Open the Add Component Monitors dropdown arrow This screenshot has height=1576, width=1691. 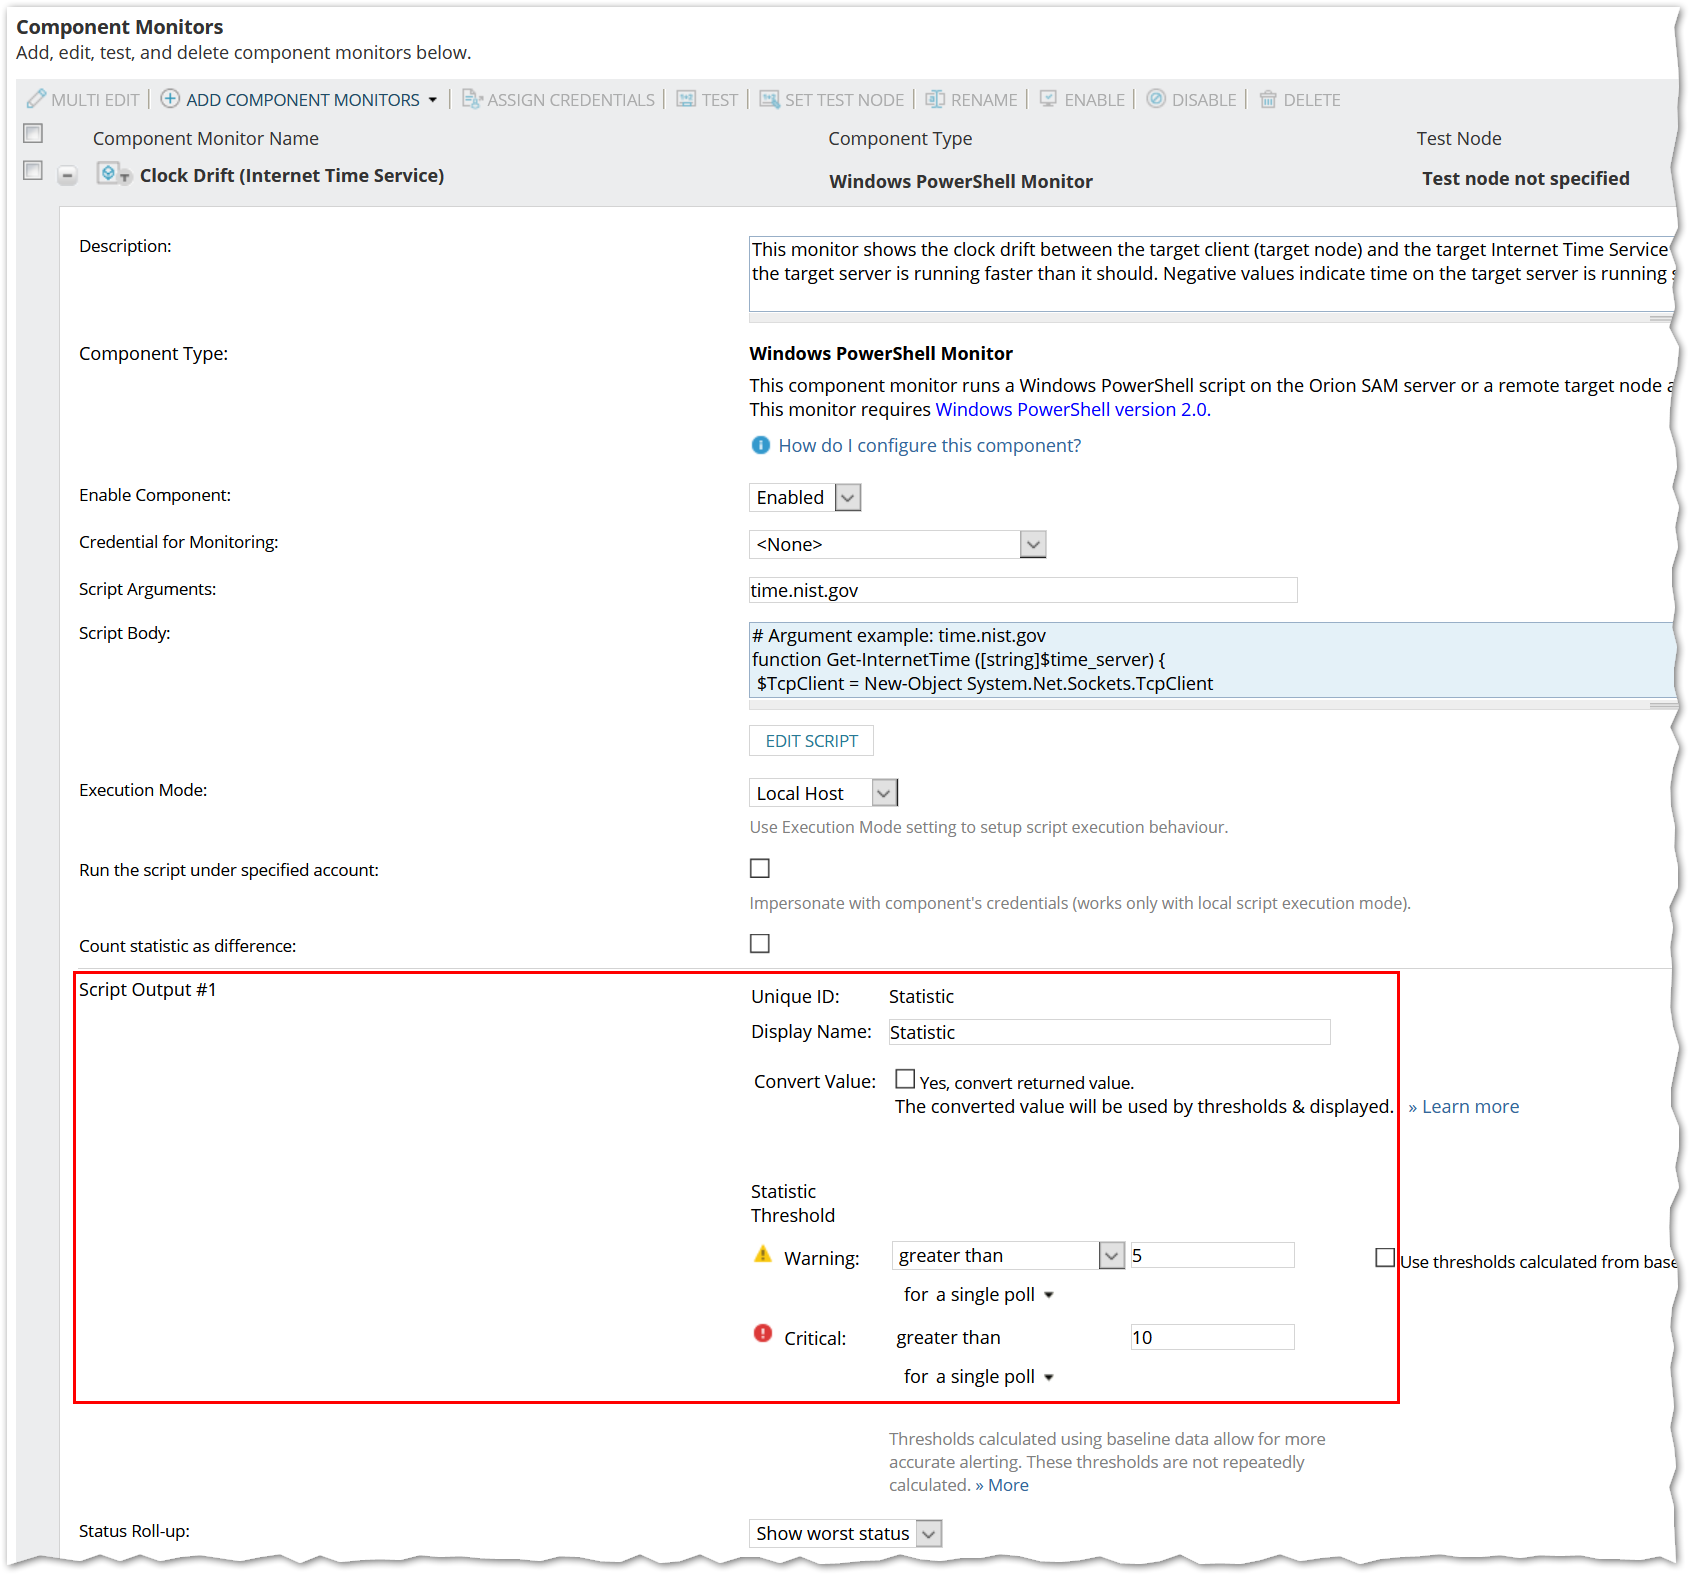433,100
